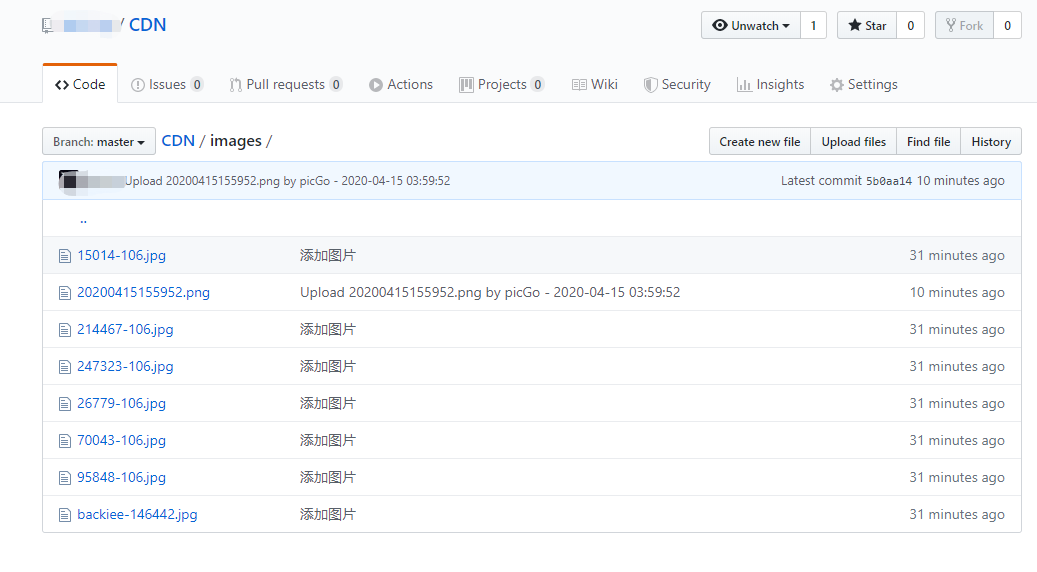Open commit message for 95848-106.jpg row
The height and width of the screenshot is (572, 1037).
[x=328, y=477]
